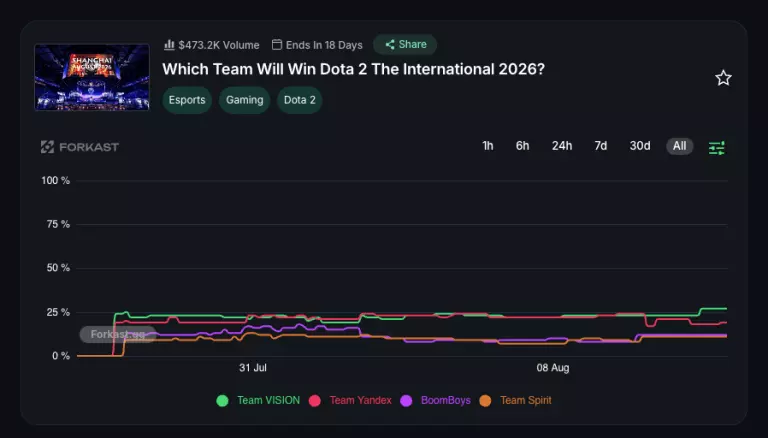Open the Dota 2 tag
The width and height of the screenshot is (768, 438).
(300, 100)
